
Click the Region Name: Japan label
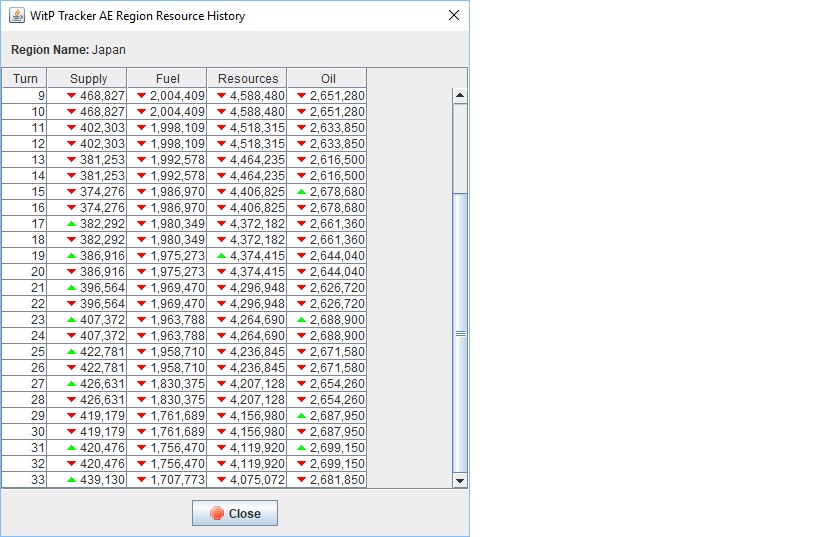pos(68,50)
